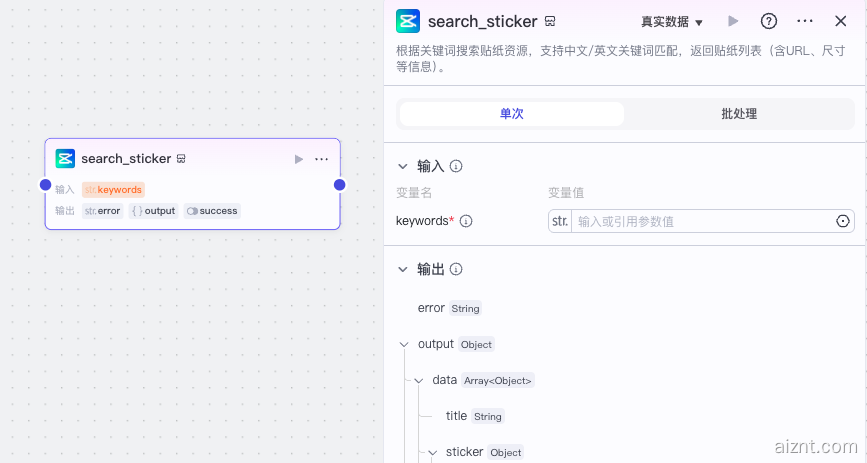Click the keywords variable name label
867x463 pixels.
coord(422,221)
